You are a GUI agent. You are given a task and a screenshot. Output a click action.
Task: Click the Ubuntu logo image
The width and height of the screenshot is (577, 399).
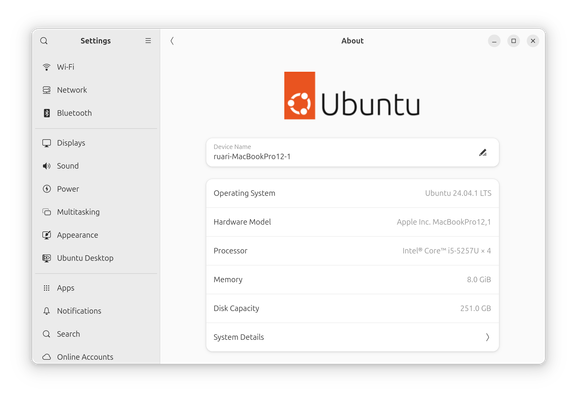pos(352,96)
